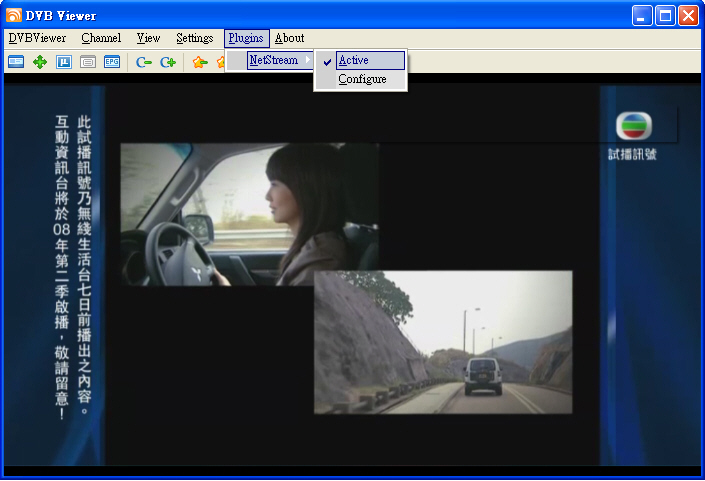
Task: Click the star-minus favourite icon
Action: coord(200,62)
